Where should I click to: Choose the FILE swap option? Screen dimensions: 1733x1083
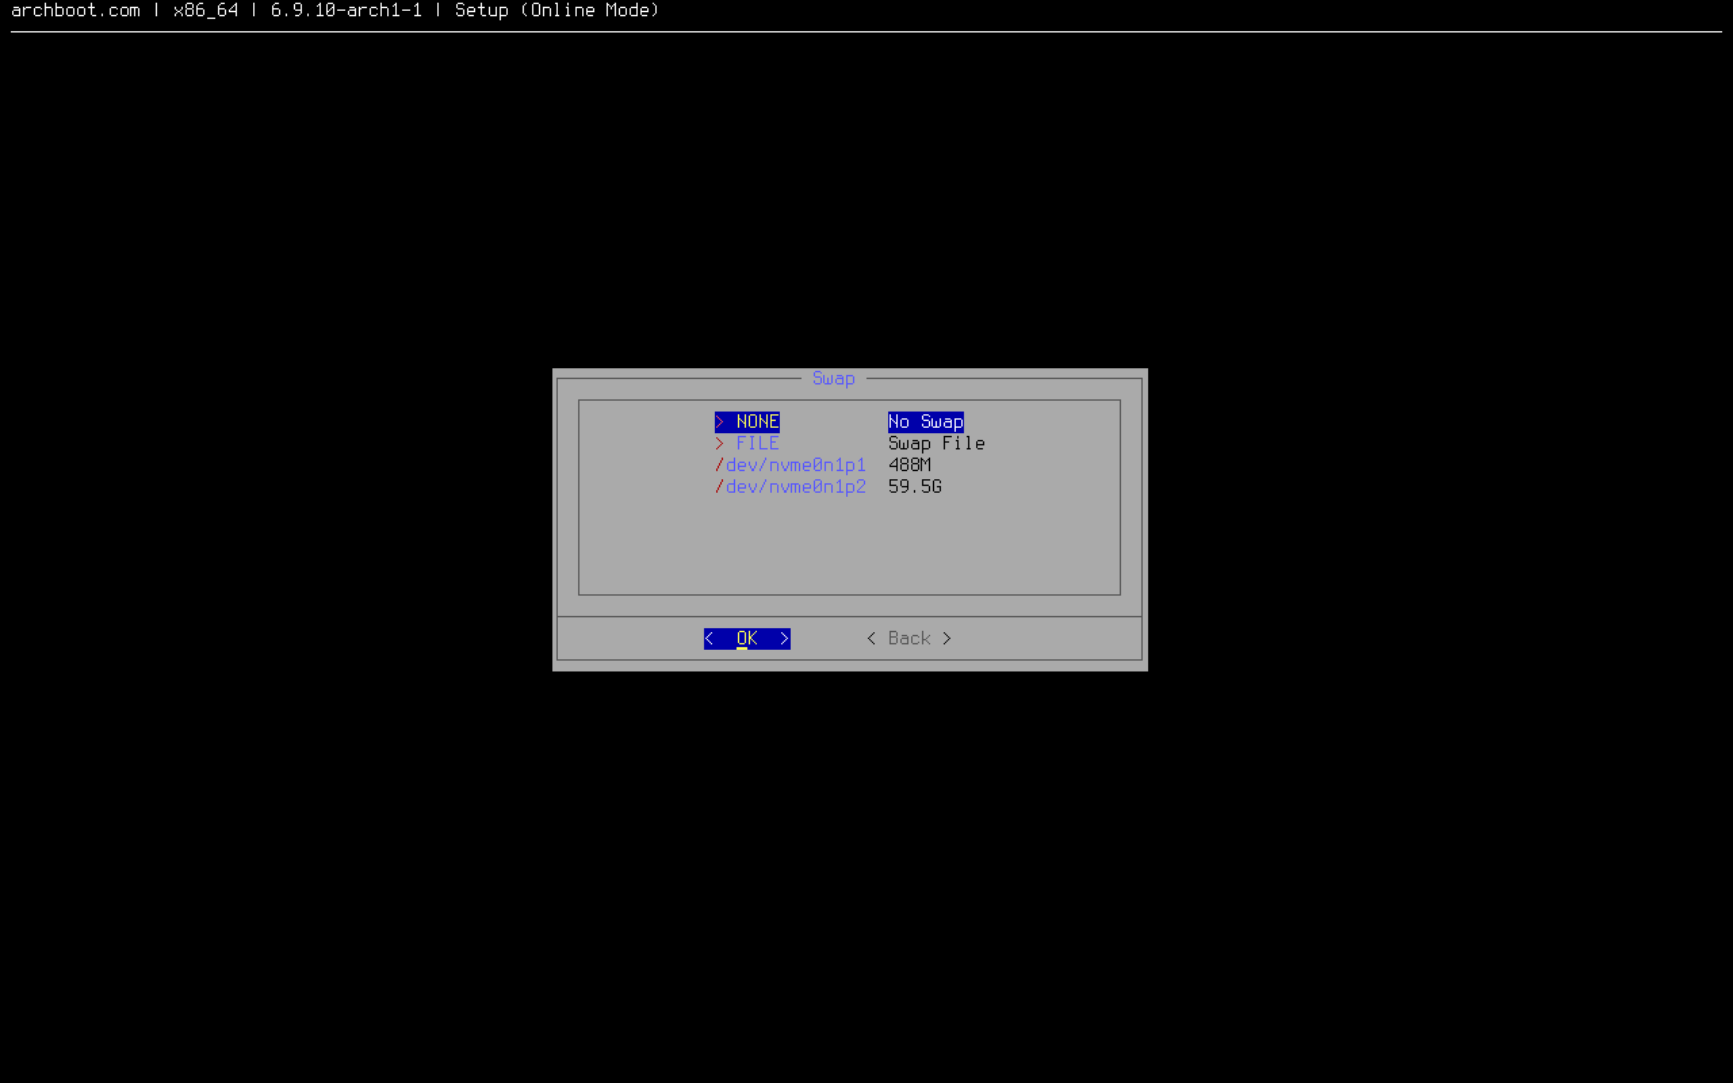pyautogui.click(x=747, y=444)
